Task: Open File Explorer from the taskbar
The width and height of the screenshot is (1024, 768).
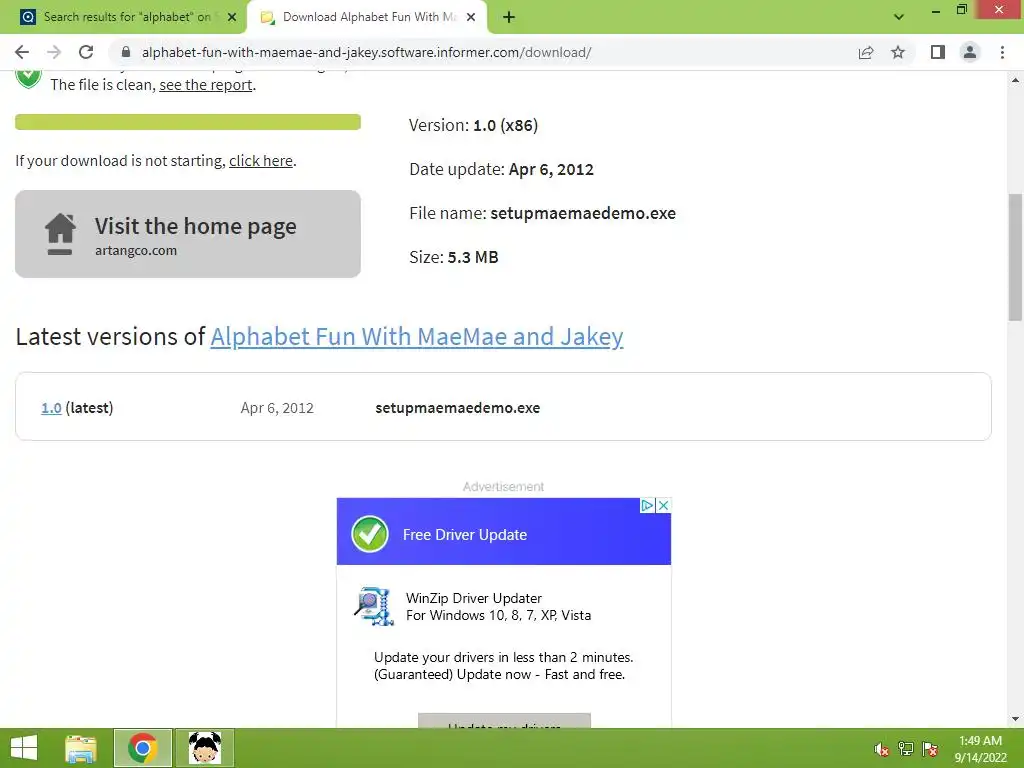Action: [x=81, y=748]
